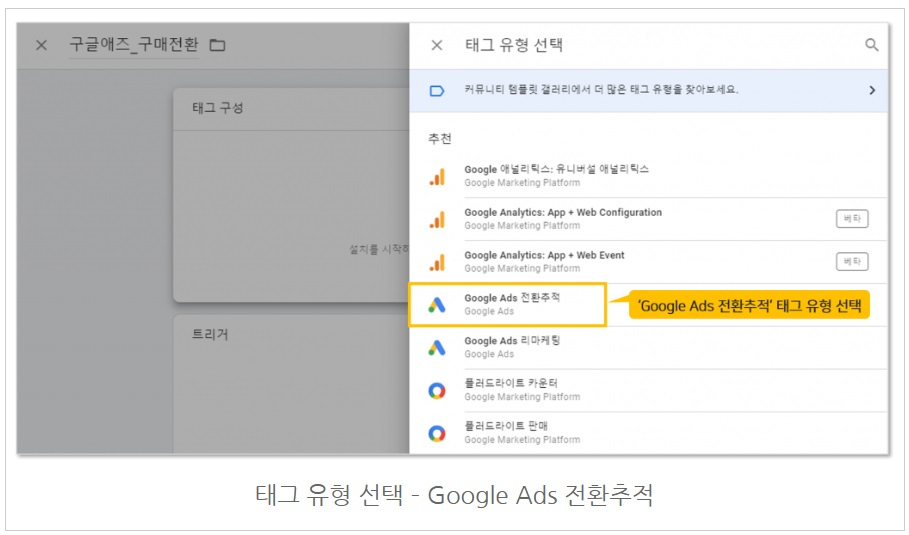Screen dimensions: 909x535
Task: Edit the tag name 구글애즈_구매전환
Action: (134, 45)
